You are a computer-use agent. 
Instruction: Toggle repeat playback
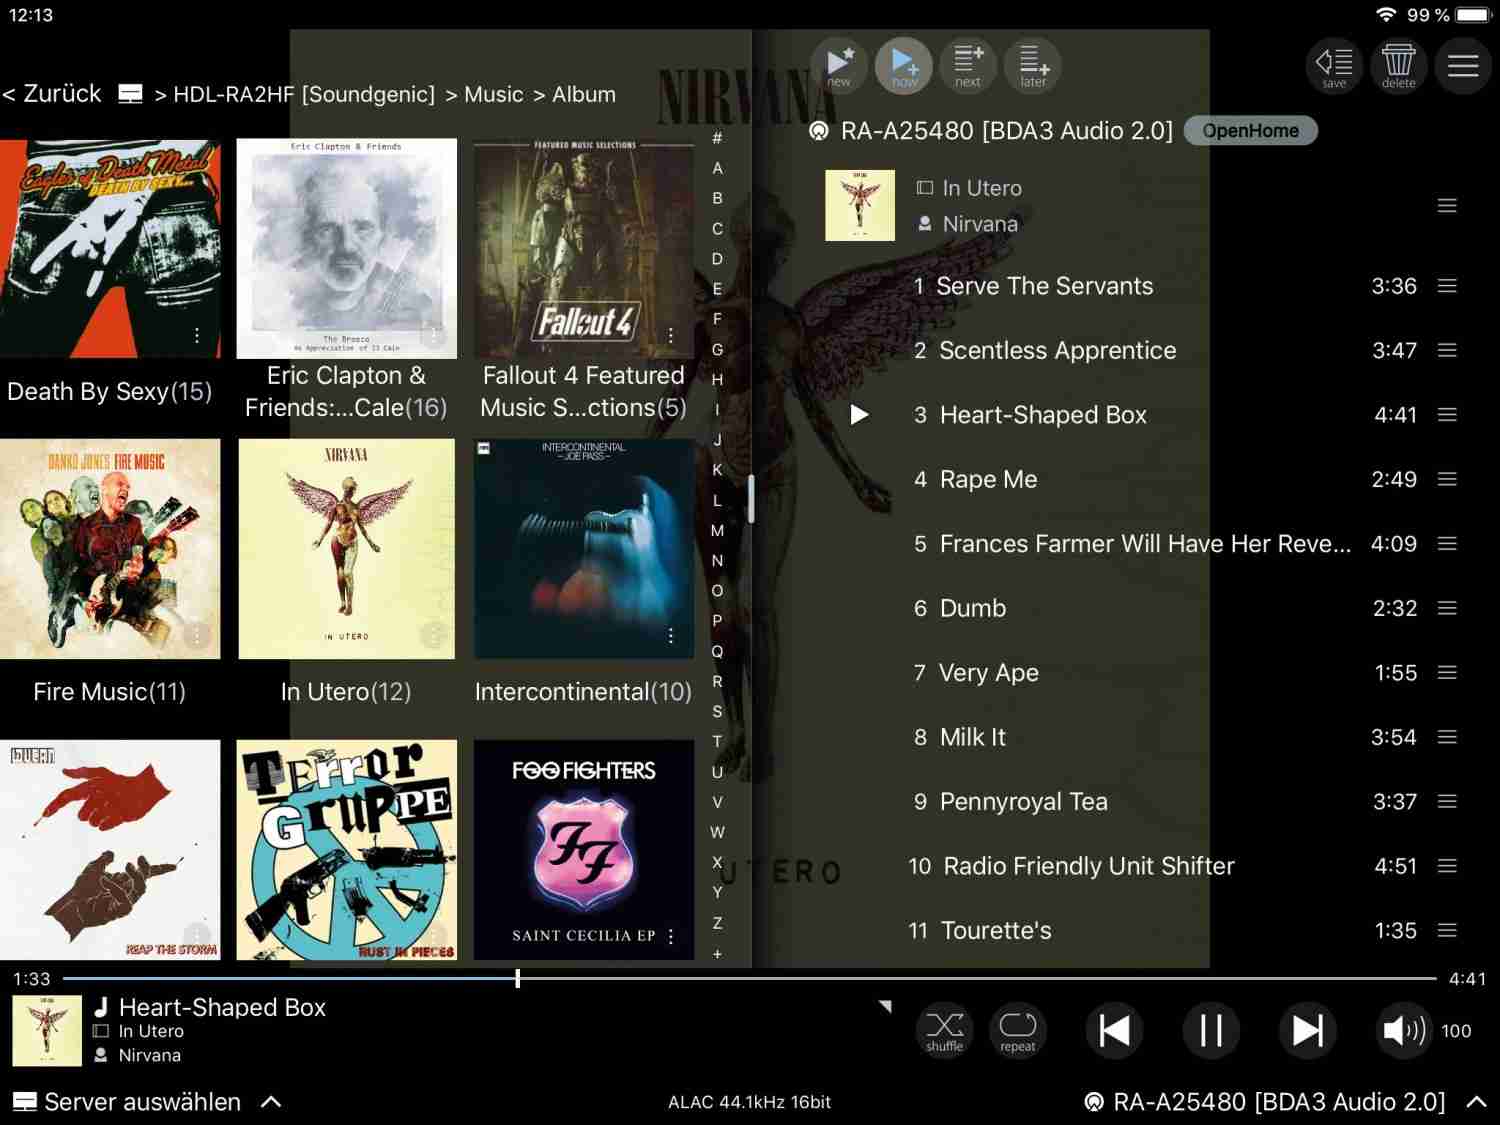click(1018, 1030)
